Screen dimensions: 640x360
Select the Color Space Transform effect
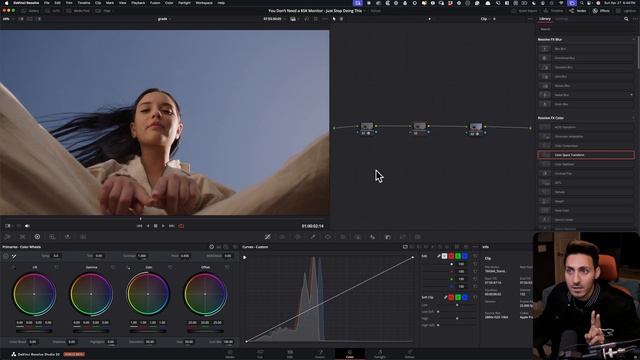pyautogui.click(x=586, y=155)
